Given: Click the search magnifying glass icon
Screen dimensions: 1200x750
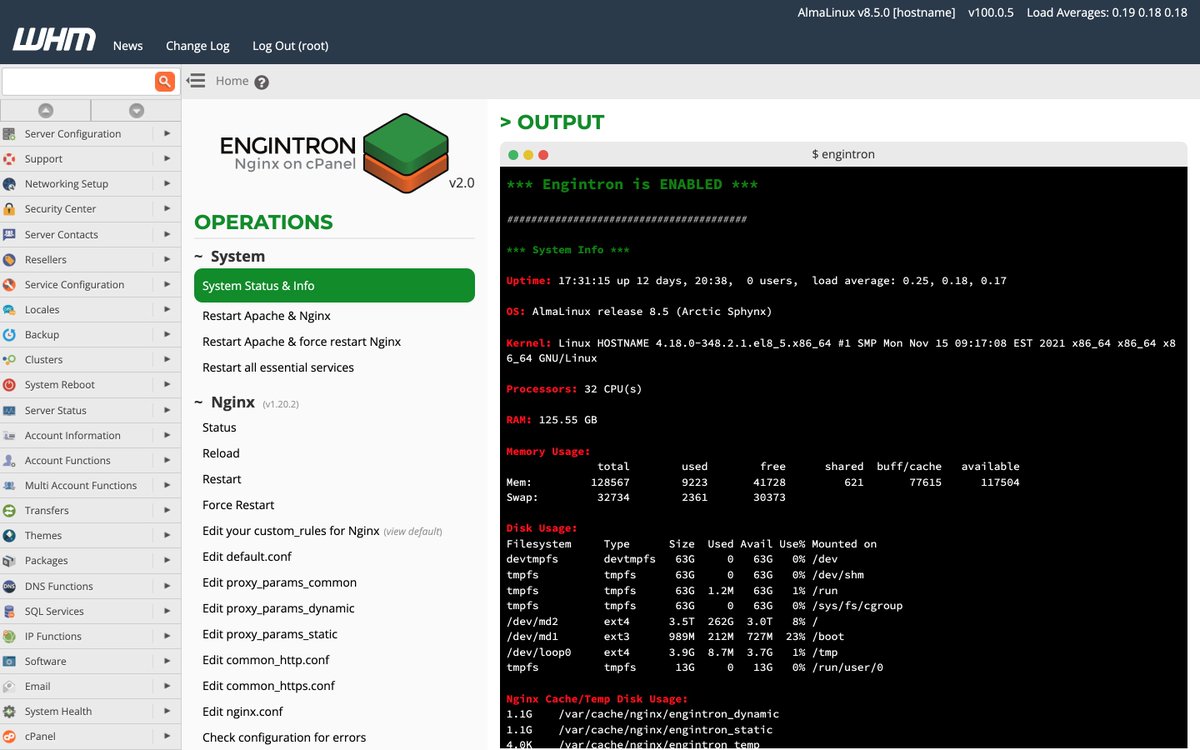Looking at the screenshot, I should click(x=165, y=81).
